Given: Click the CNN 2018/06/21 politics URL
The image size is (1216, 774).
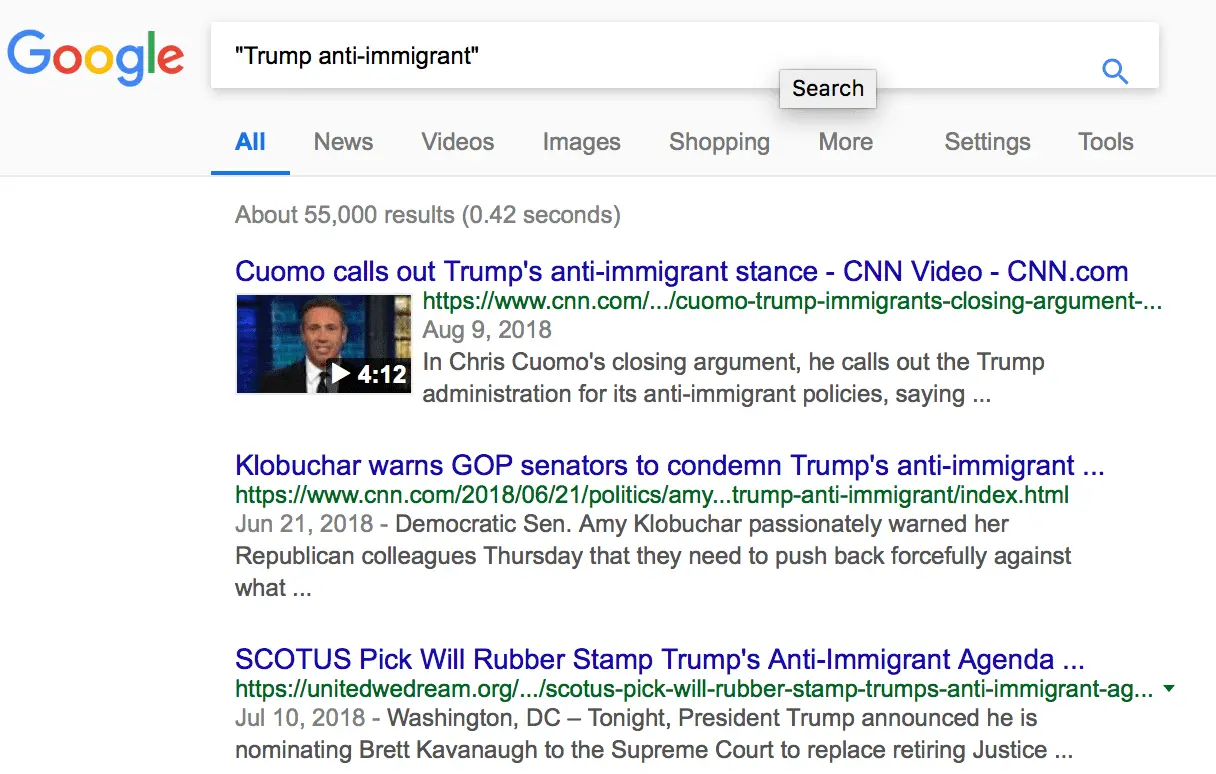Looking at the screenshot, I should pyautogui.click(x=652, y=495).
